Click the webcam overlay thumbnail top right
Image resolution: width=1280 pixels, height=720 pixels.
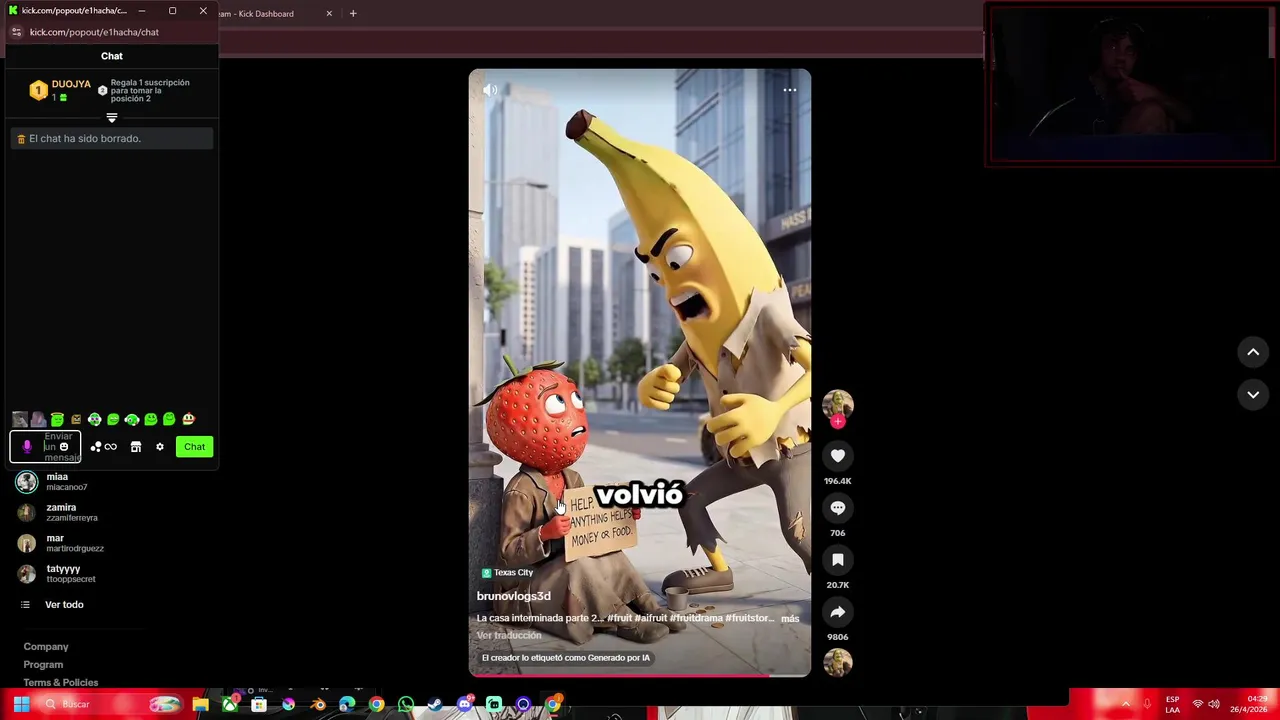1131,84
